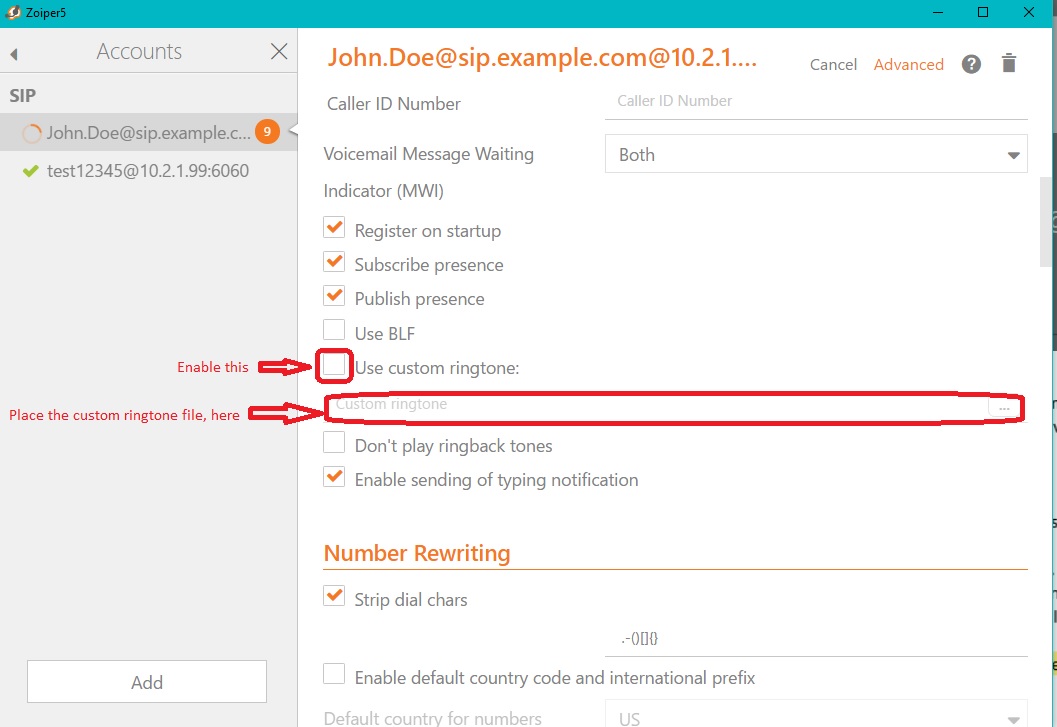Viewport: 1057px width, 727px height.
Task: Delete account using the trash icon
Action: tap(1009, 64)
